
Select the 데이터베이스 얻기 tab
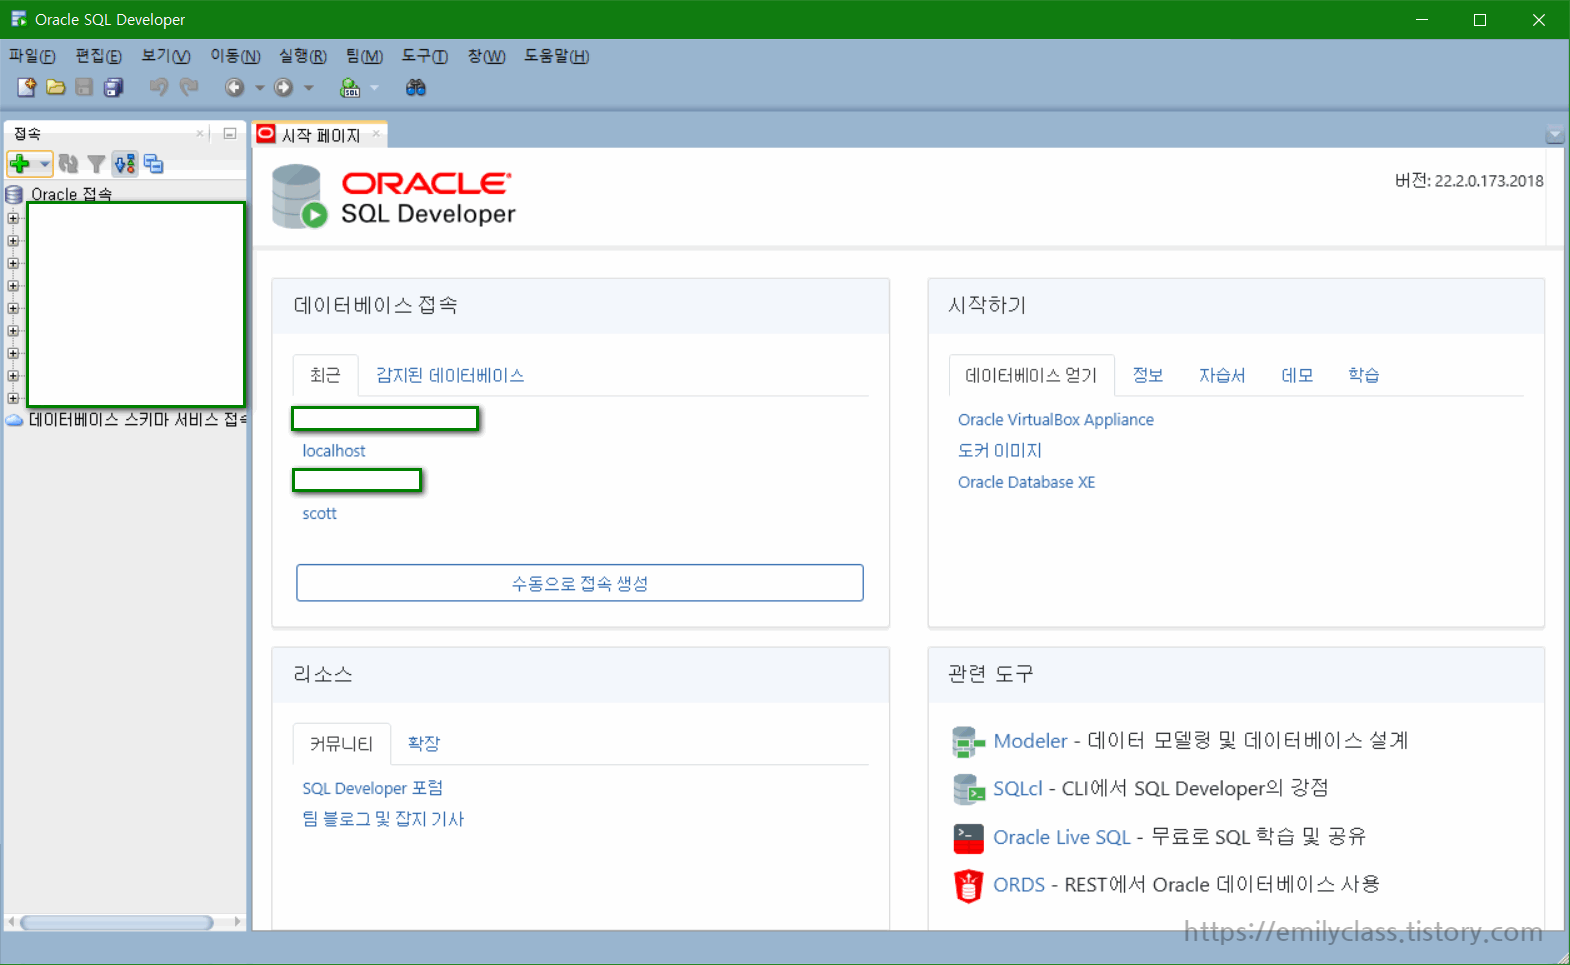point(1031,375)
